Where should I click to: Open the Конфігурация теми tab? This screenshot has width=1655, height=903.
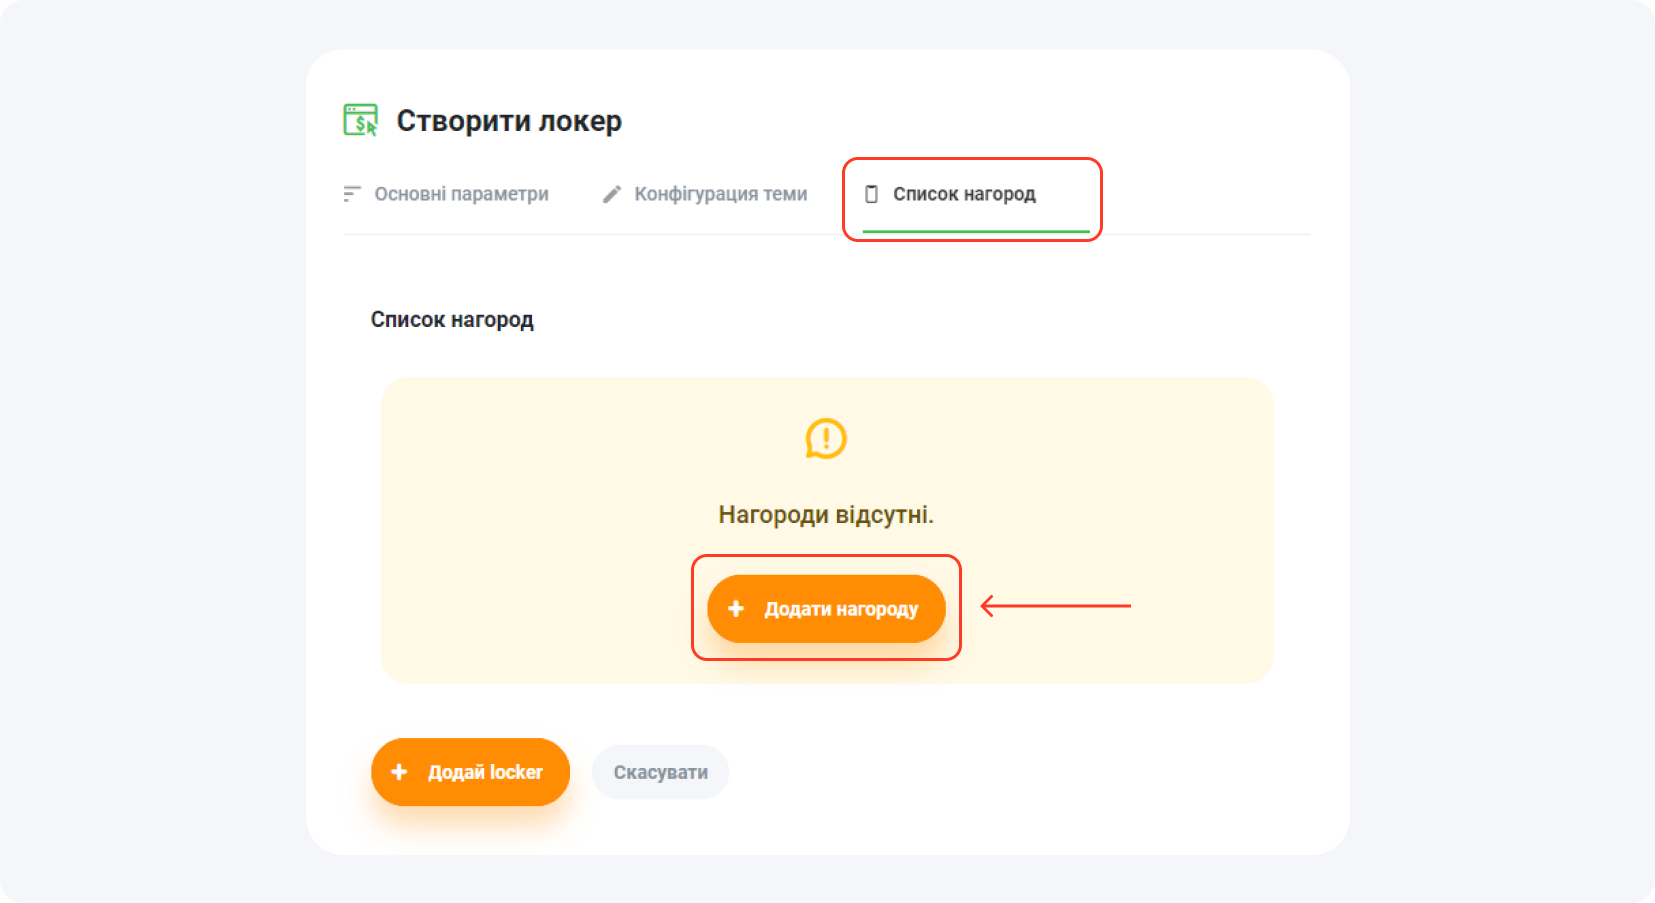[x=720, y=194]
